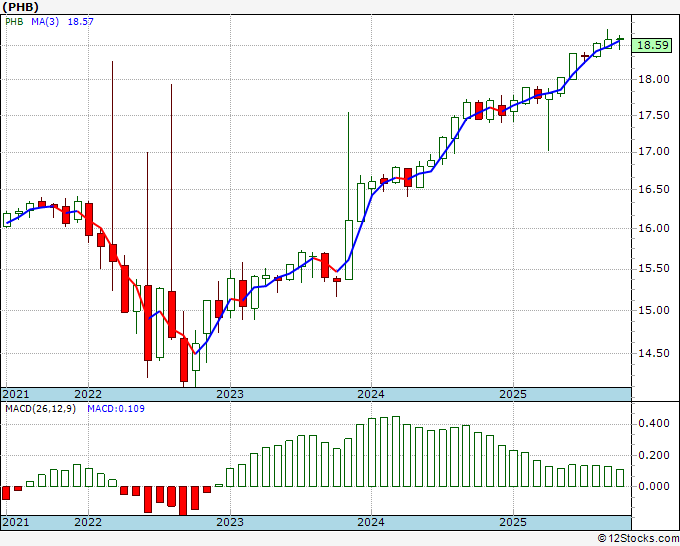Click the 18.59 current price tag
The image size is (680, 546).
(x=652, y=45)
